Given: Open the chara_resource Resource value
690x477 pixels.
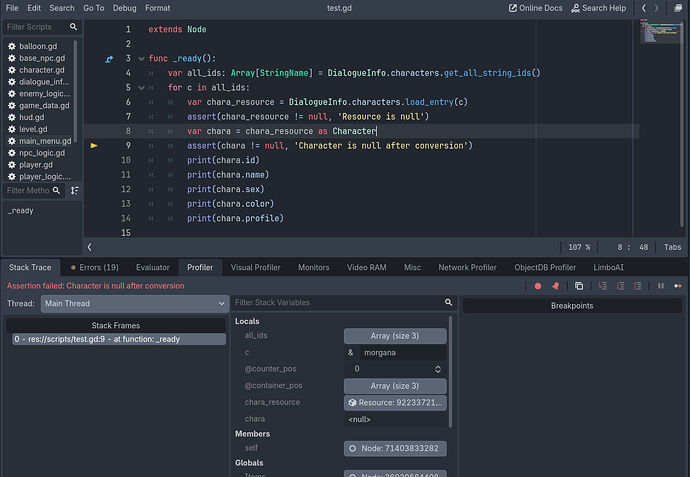Looking at the screenshot, I should pos(395,403).
